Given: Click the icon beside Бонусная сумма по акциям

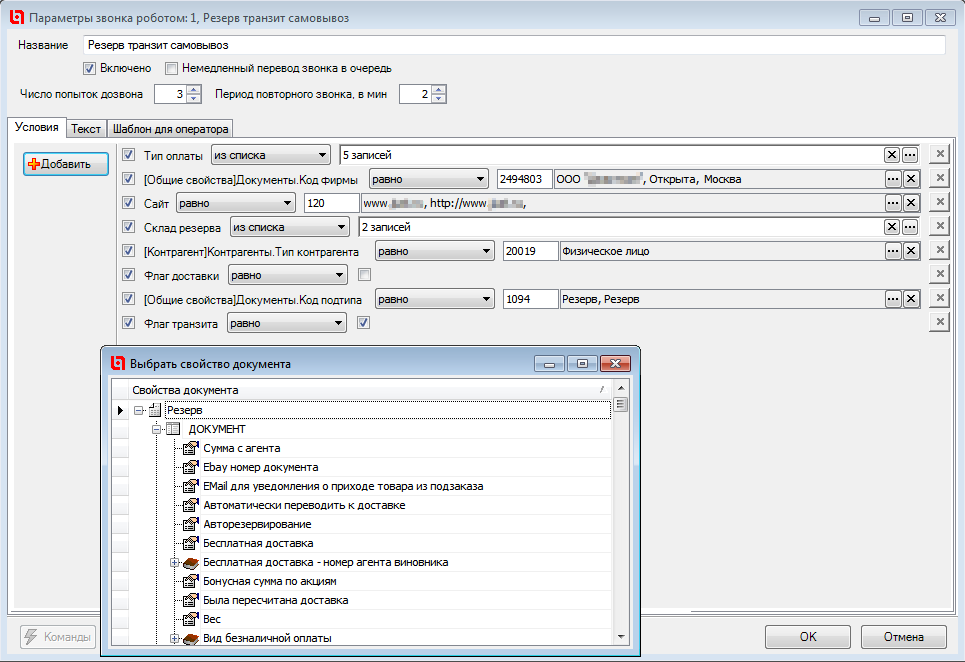Looking at the screenshot, I should point(191,581).
